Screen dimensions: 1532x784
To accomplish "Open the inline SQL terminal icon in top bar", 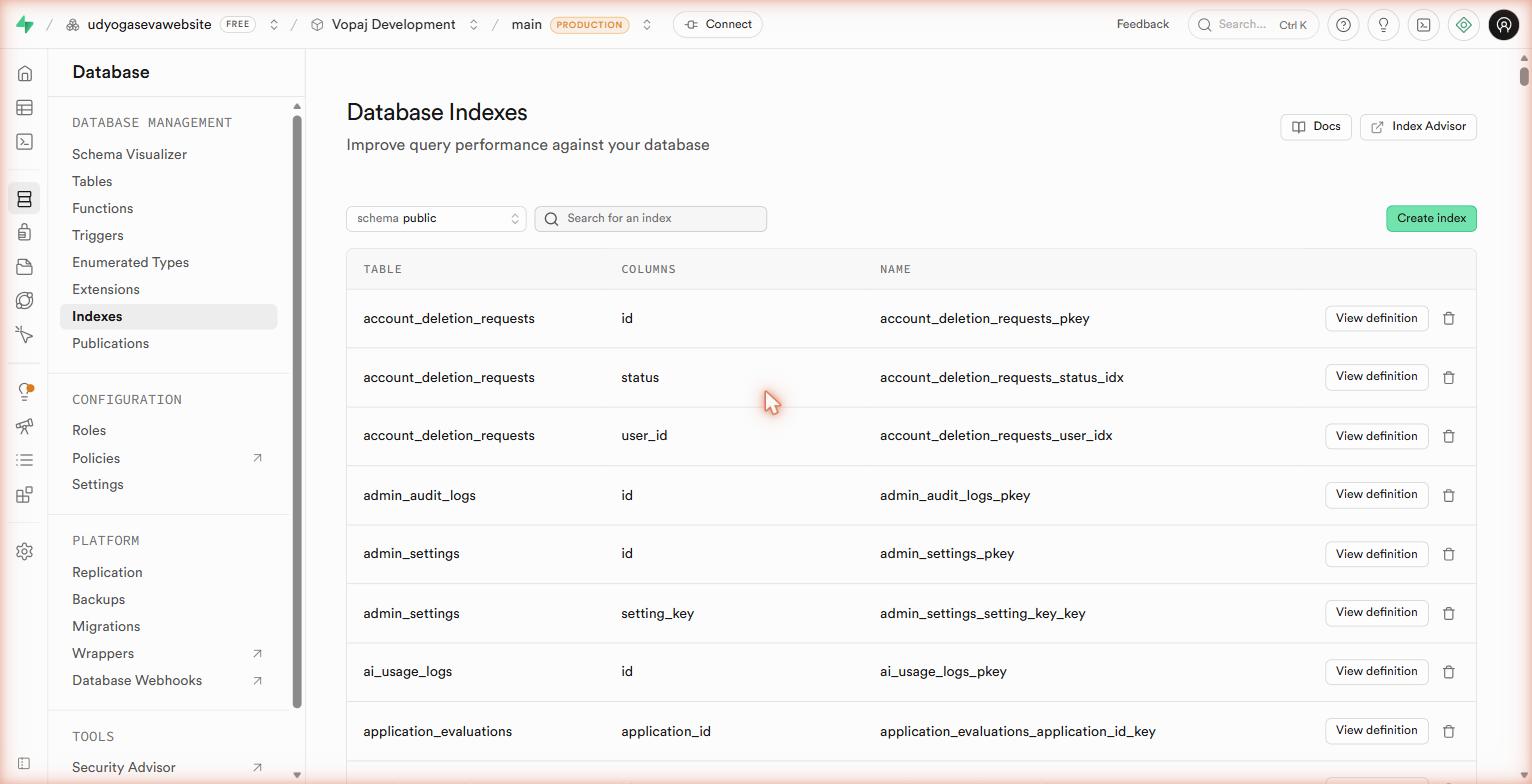I will [x=1423, y=25].
